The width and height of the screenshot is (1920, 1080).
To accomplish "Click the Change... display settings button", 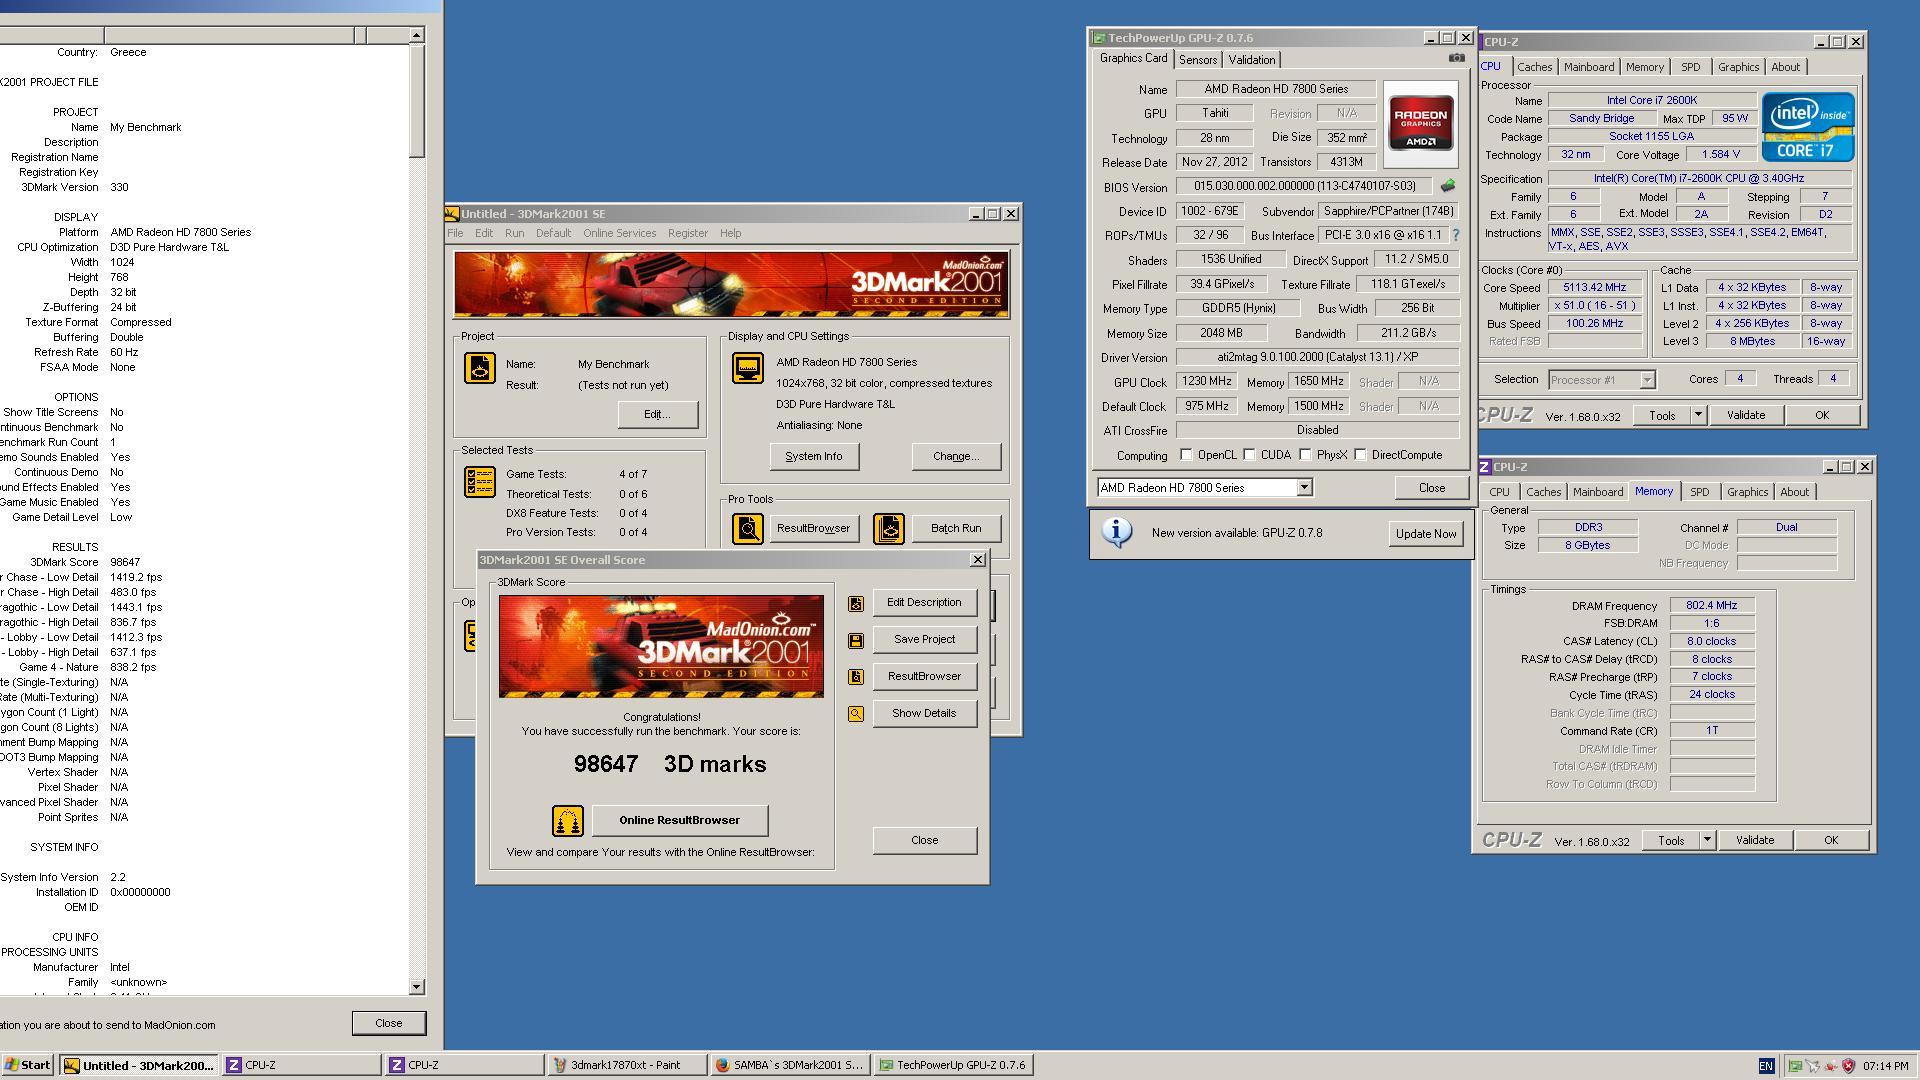I will (955, 457).
